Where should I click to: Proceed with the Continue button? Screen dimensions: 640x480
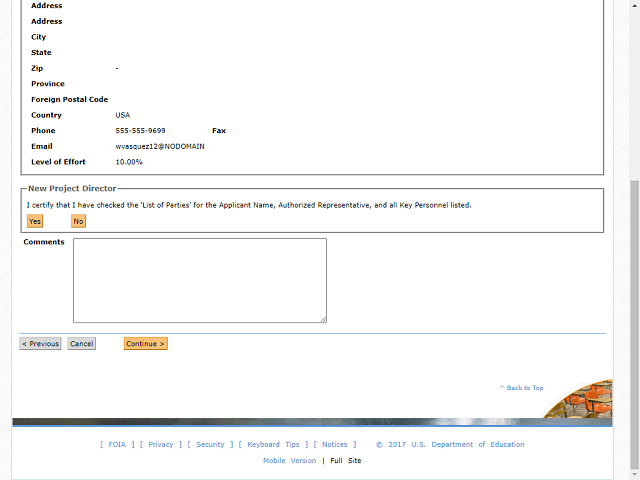click(x=146, y=344)
